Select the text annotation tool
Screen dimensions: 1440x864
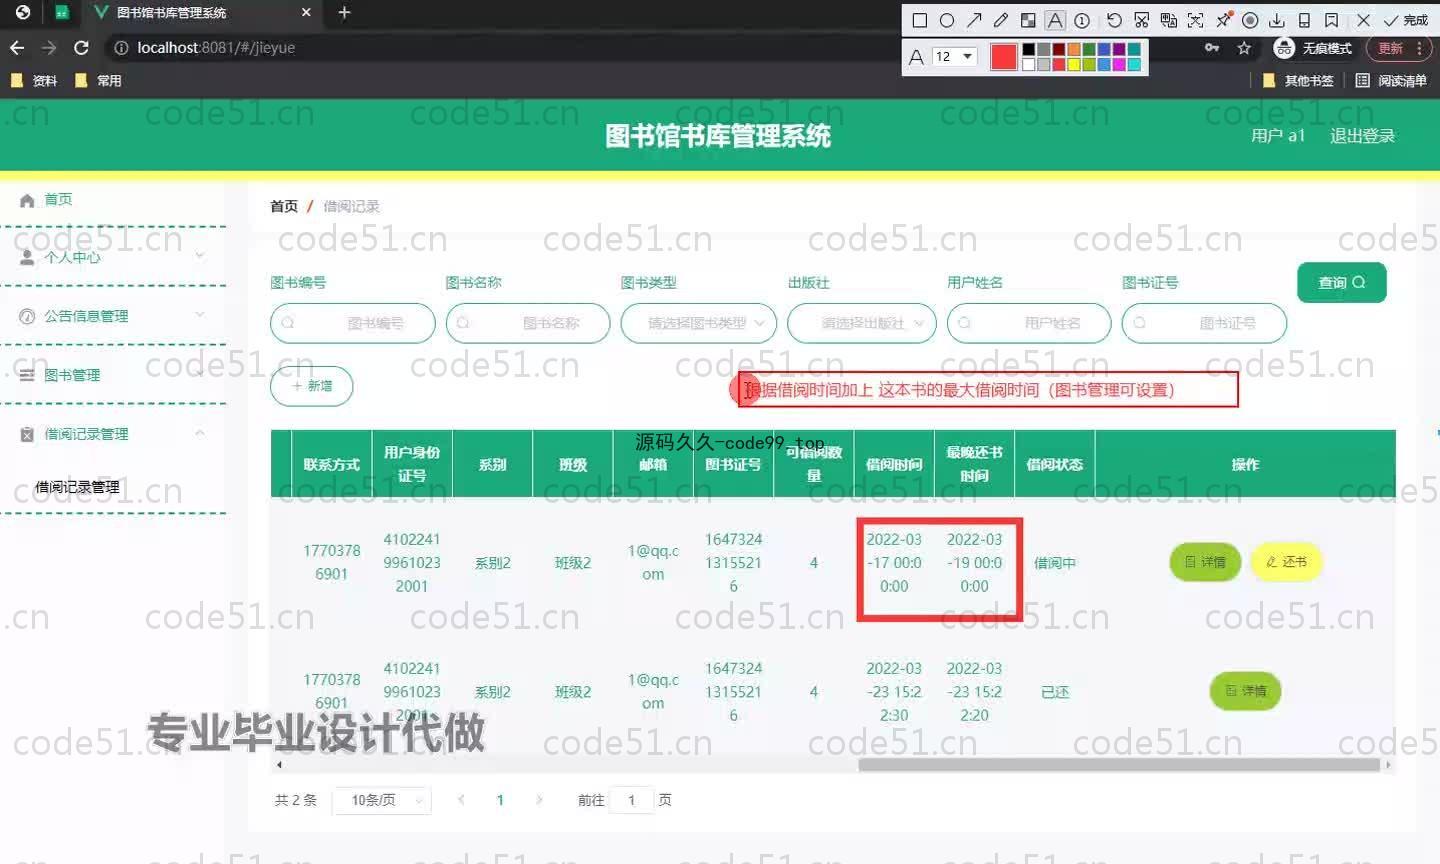coord(1055,20)
